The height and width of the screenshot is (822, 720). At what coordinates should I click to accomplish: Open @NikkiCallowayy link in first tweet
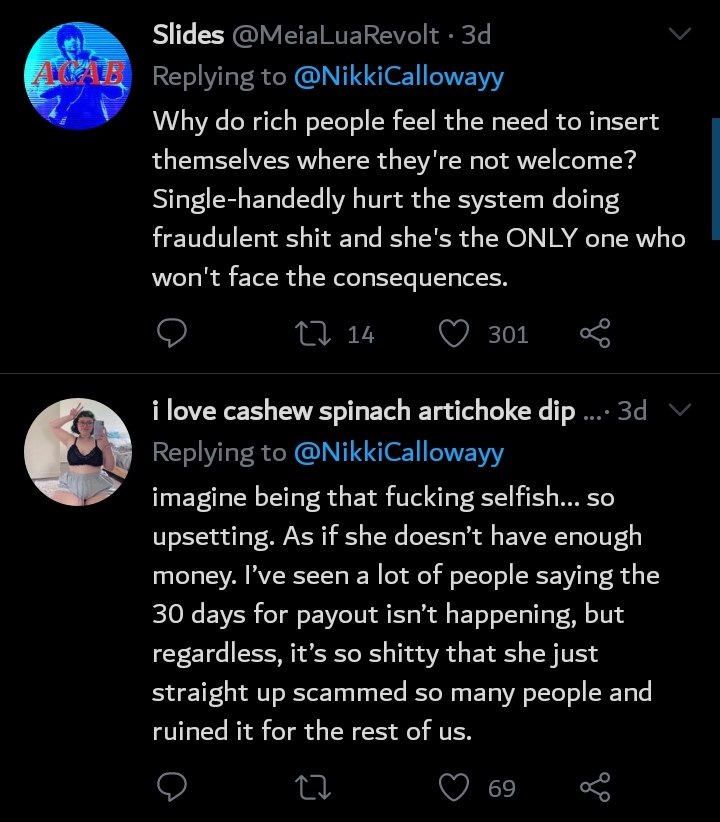398,78
